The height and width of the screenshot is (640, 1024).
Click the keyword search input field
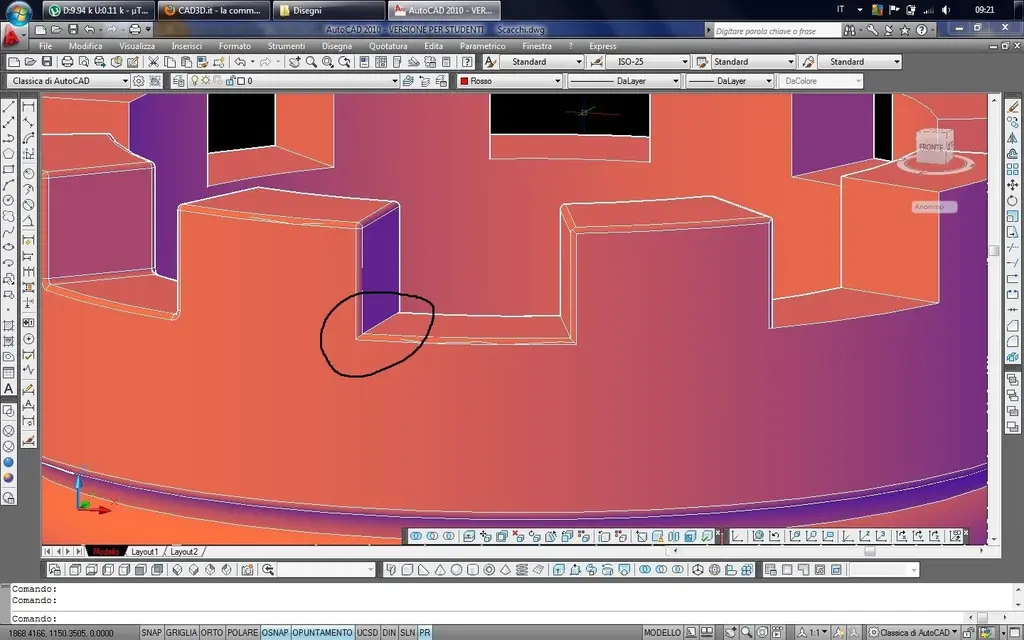pyautogui.click(x=776, y=31)
